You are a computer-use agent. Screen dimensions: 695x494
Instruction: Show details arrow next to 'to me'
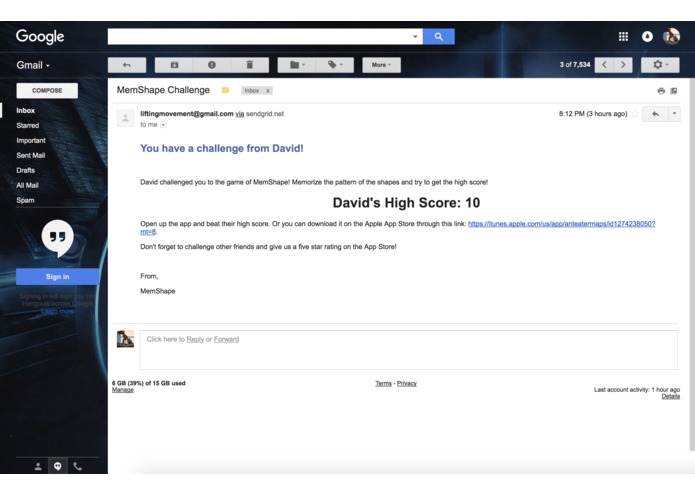coord(163,125)
